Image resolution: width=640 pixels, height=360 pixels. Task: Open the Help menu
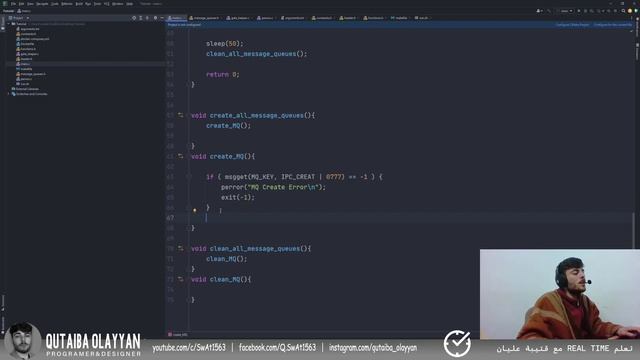click(x=129, y=4)
